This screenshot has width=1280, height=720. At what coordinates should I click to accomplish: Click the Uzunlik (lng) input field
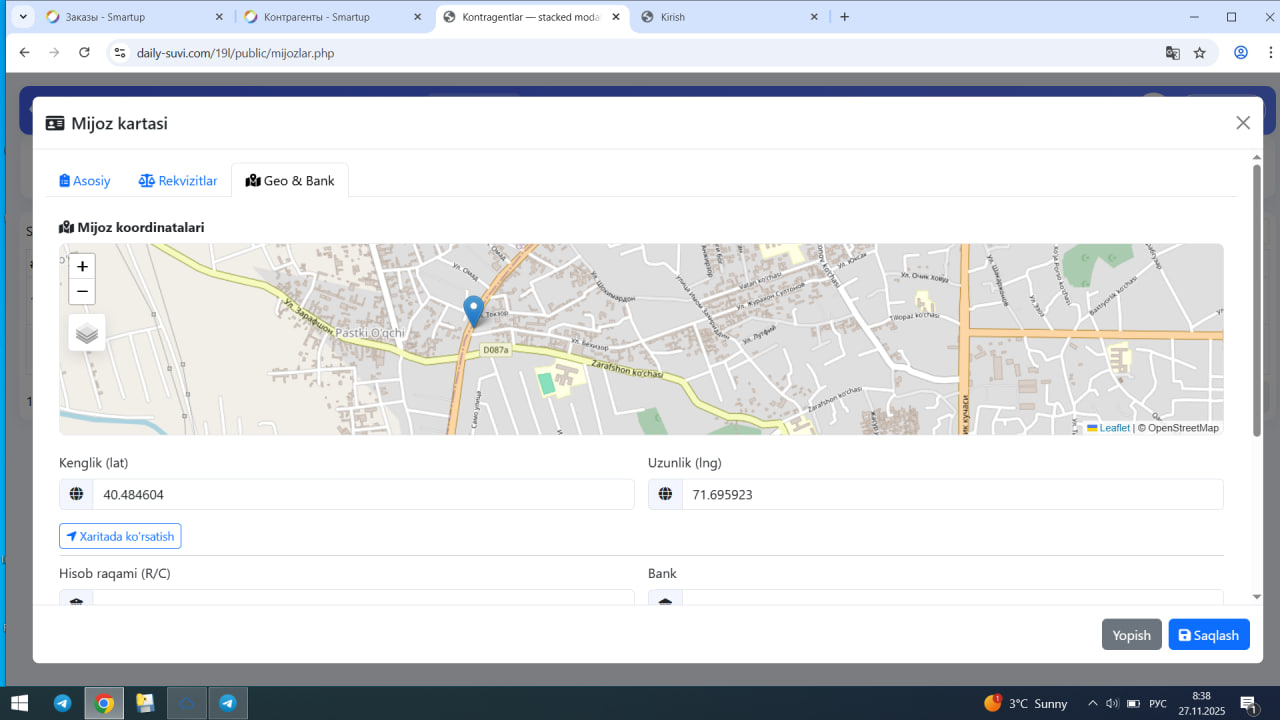coord(951,494)
